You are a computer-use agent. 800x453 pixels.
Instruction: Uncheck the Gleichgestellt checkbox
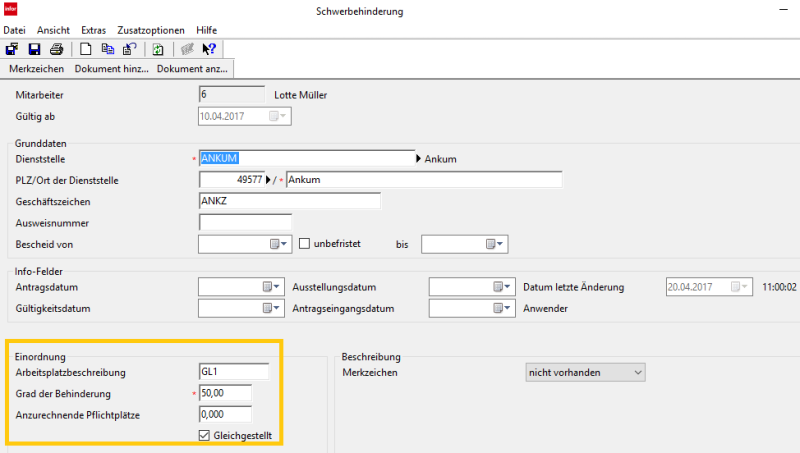[x=204, y=435]
